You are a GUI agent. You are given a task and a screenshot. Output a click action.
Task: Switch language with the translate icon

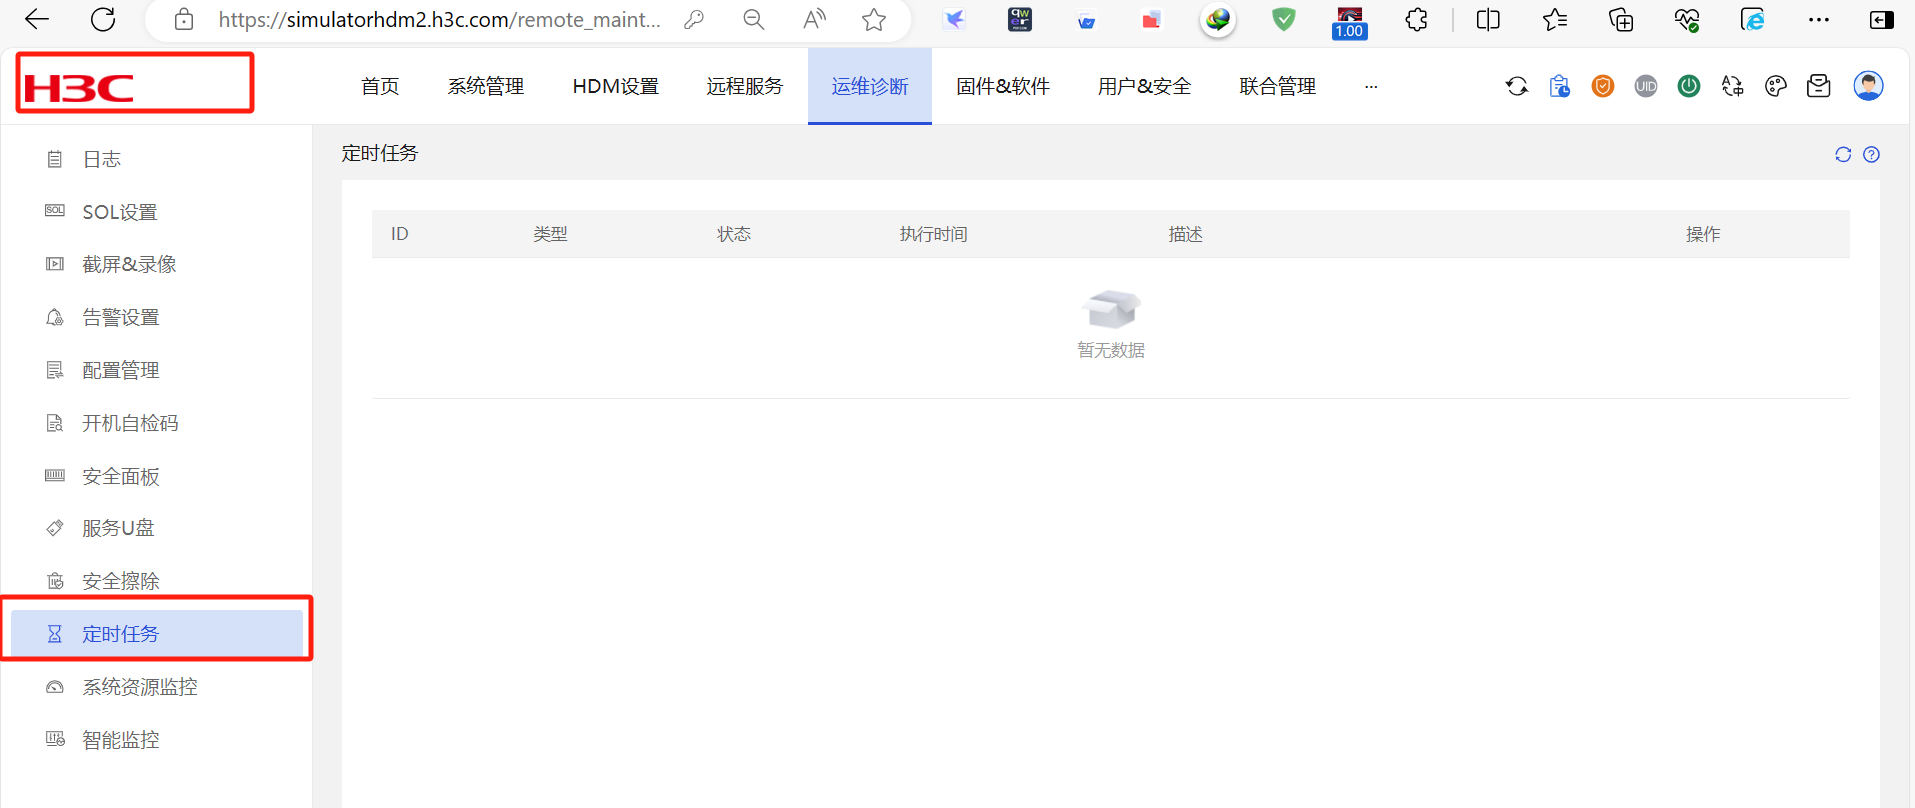tap(1733, 87)
